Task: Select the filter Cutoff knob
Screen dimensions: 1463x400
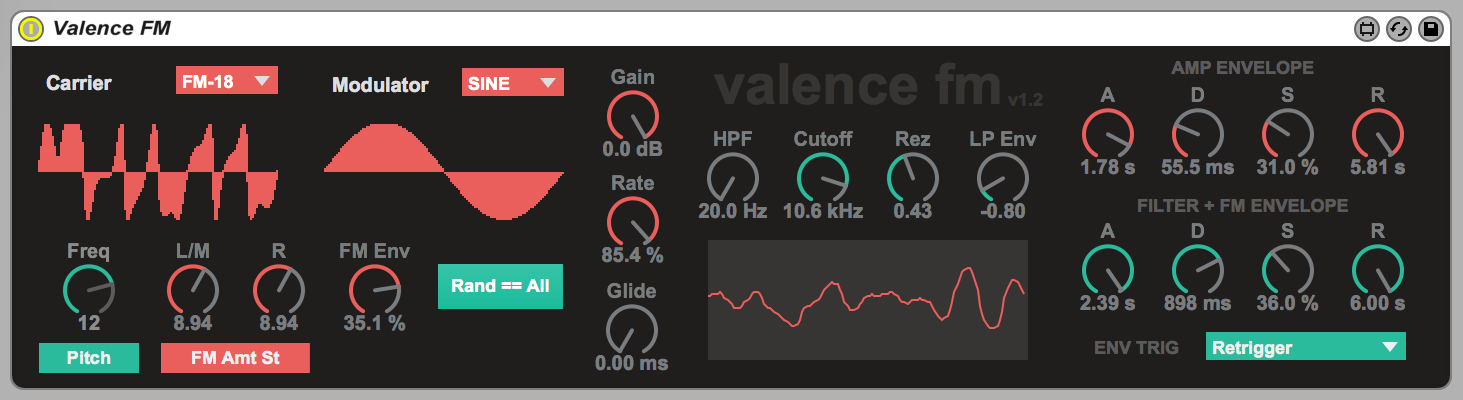Action: tap(822, 178)
